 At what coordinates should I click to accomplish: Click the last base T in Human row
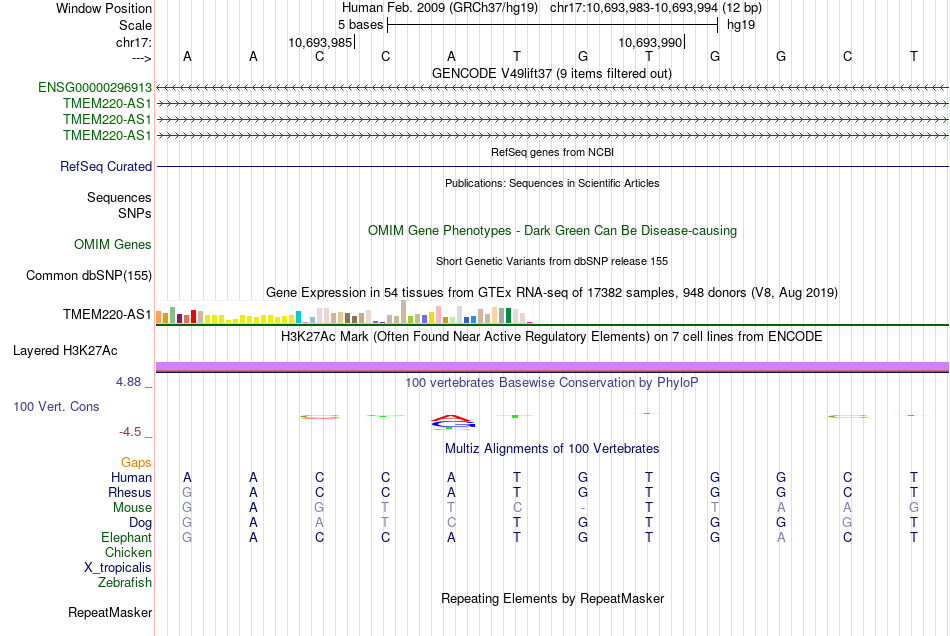(x=914, y=477)
